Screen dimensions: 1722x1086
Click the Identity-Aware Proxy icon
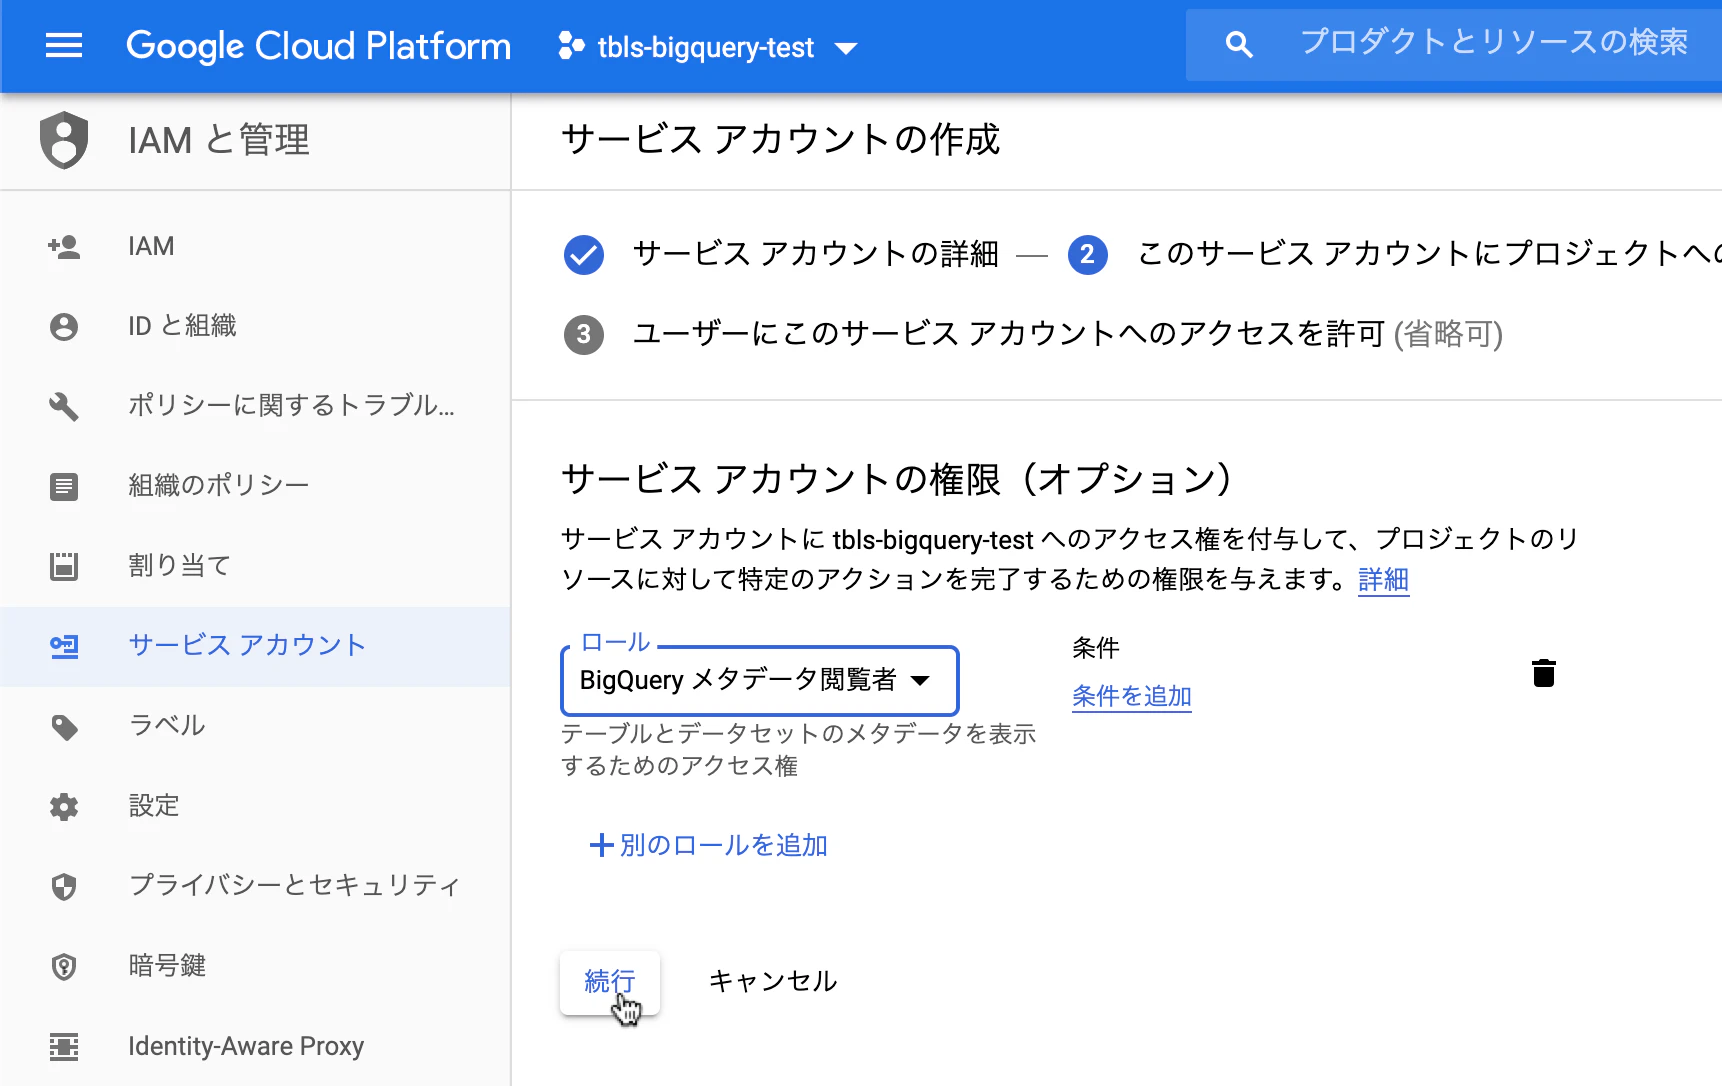coord(64,1047)
